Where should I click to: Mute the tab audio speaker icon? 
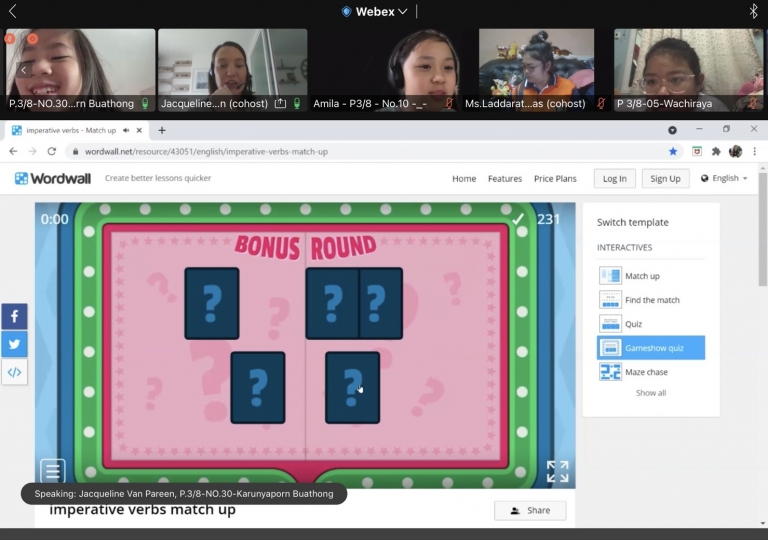[126, 130]
